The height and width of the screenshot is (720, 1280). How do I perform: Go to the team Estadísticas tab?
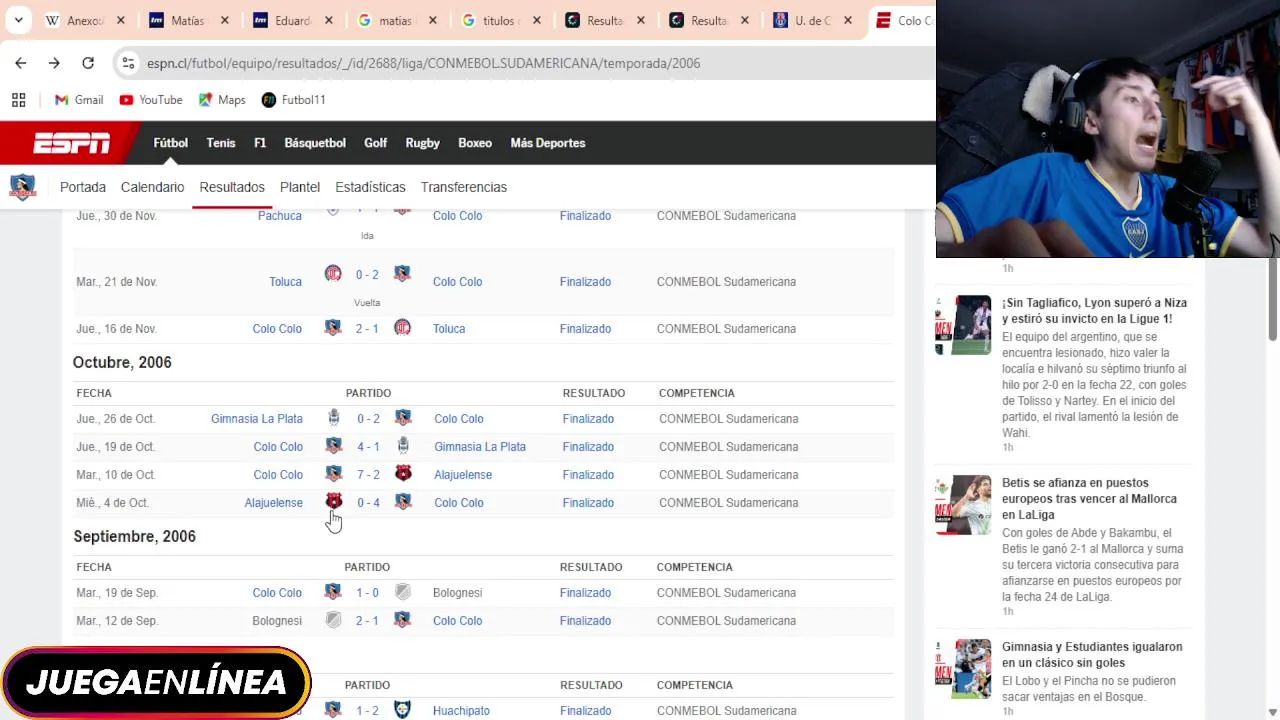tap(370, 187)
